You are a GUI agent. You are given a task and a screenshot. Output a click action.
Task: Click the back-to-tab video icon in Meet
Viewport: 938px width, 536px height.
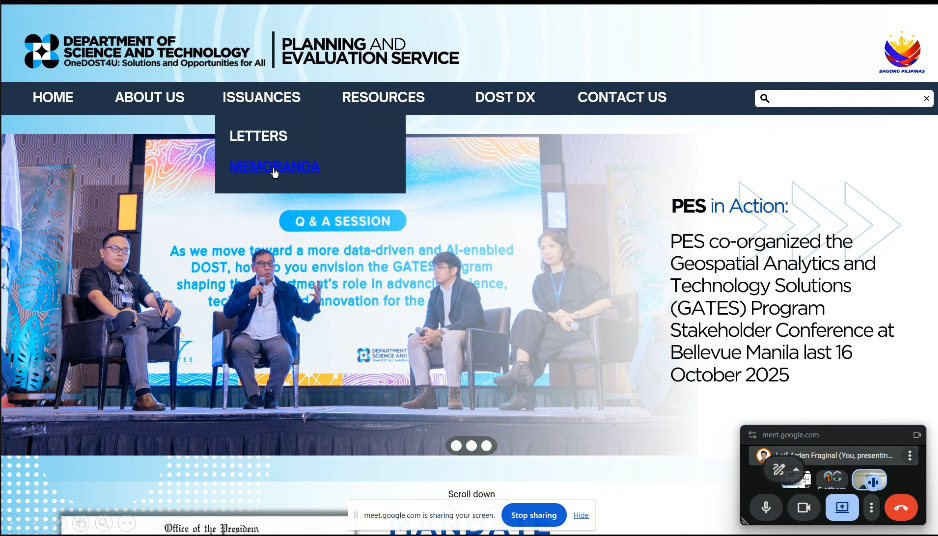tap(916, 435)
